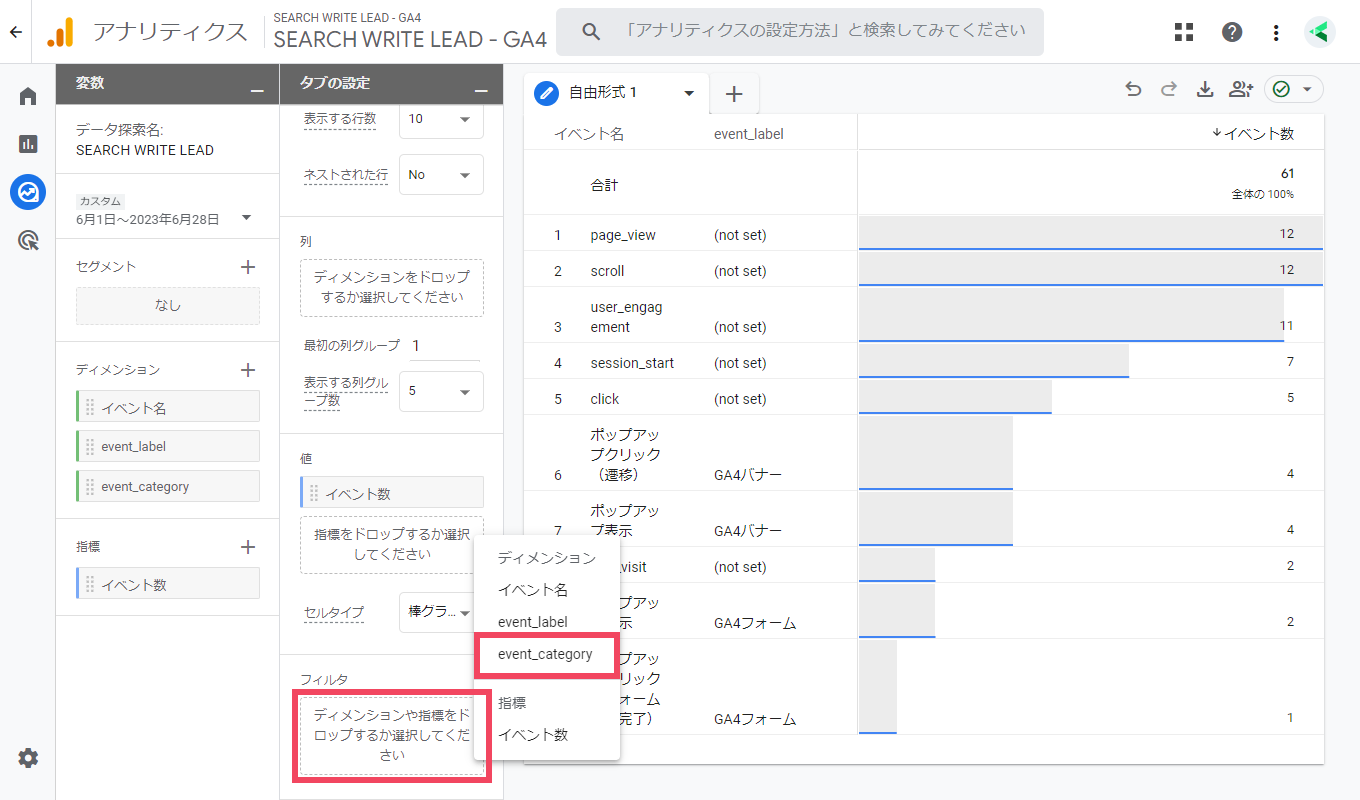Open the help question mark icon
The image size is (1360, 800).
(x=1232, y=32)
